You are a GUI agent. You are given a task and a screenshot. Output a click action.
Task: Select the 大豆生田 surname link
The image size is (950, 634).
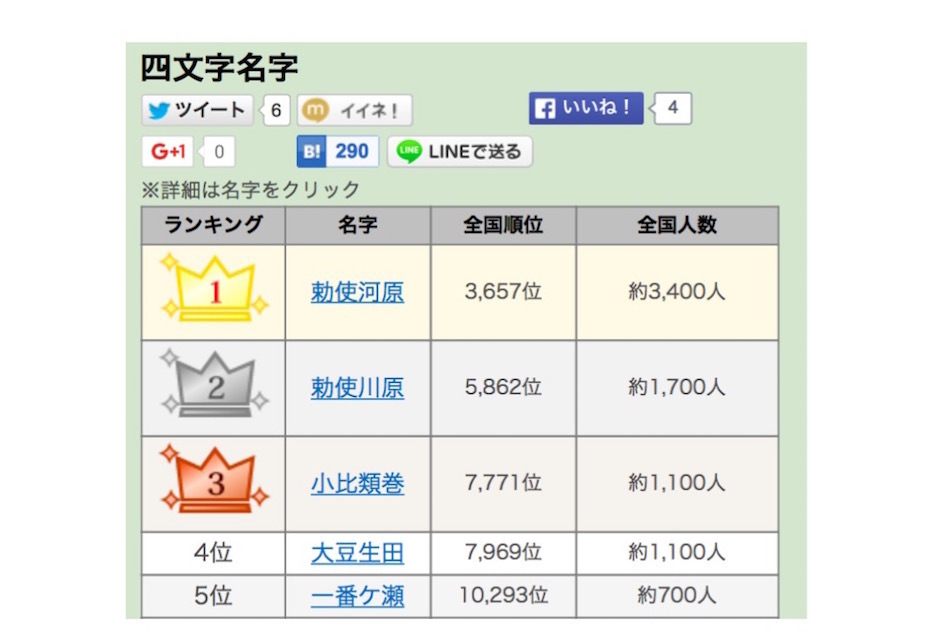(x=357, y=552)
